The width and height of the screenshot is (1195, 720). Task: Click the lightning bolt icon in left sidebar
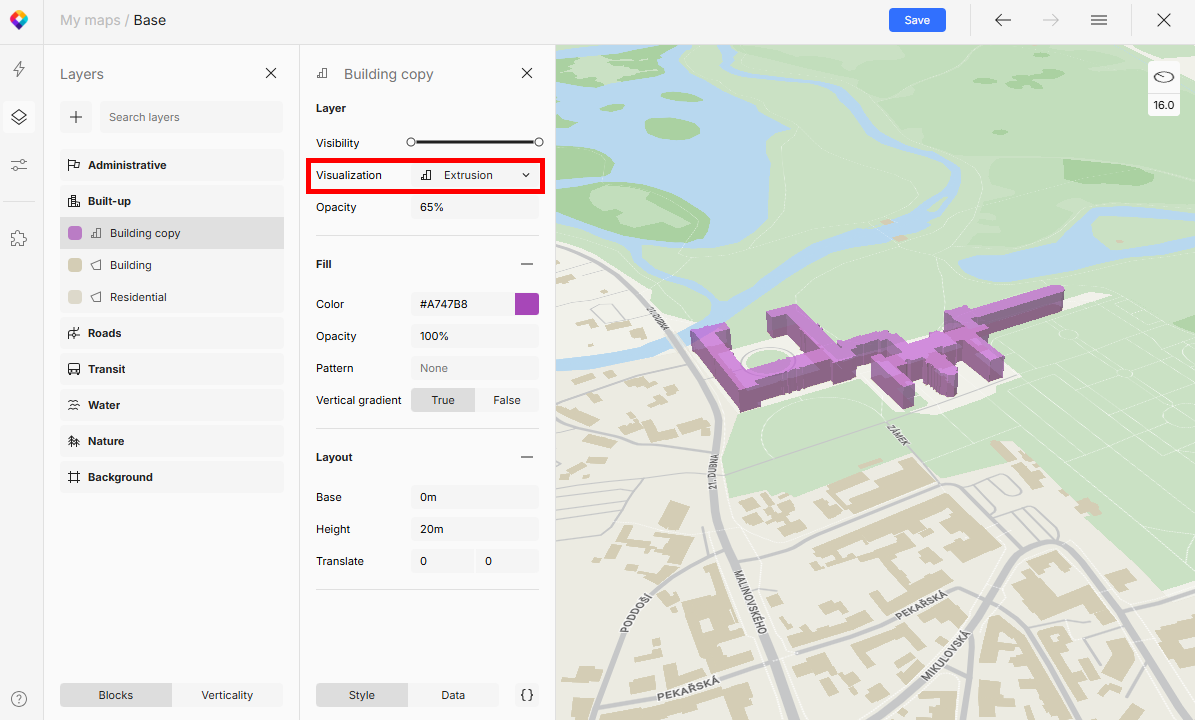click(x=19, y=69)
